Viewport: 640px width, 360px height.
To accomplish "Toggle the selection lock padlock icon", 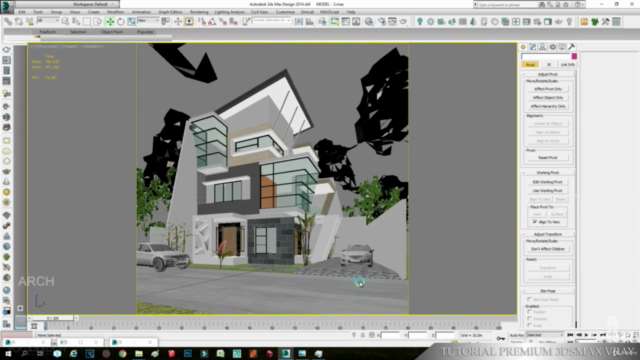I will coord(363,335).
